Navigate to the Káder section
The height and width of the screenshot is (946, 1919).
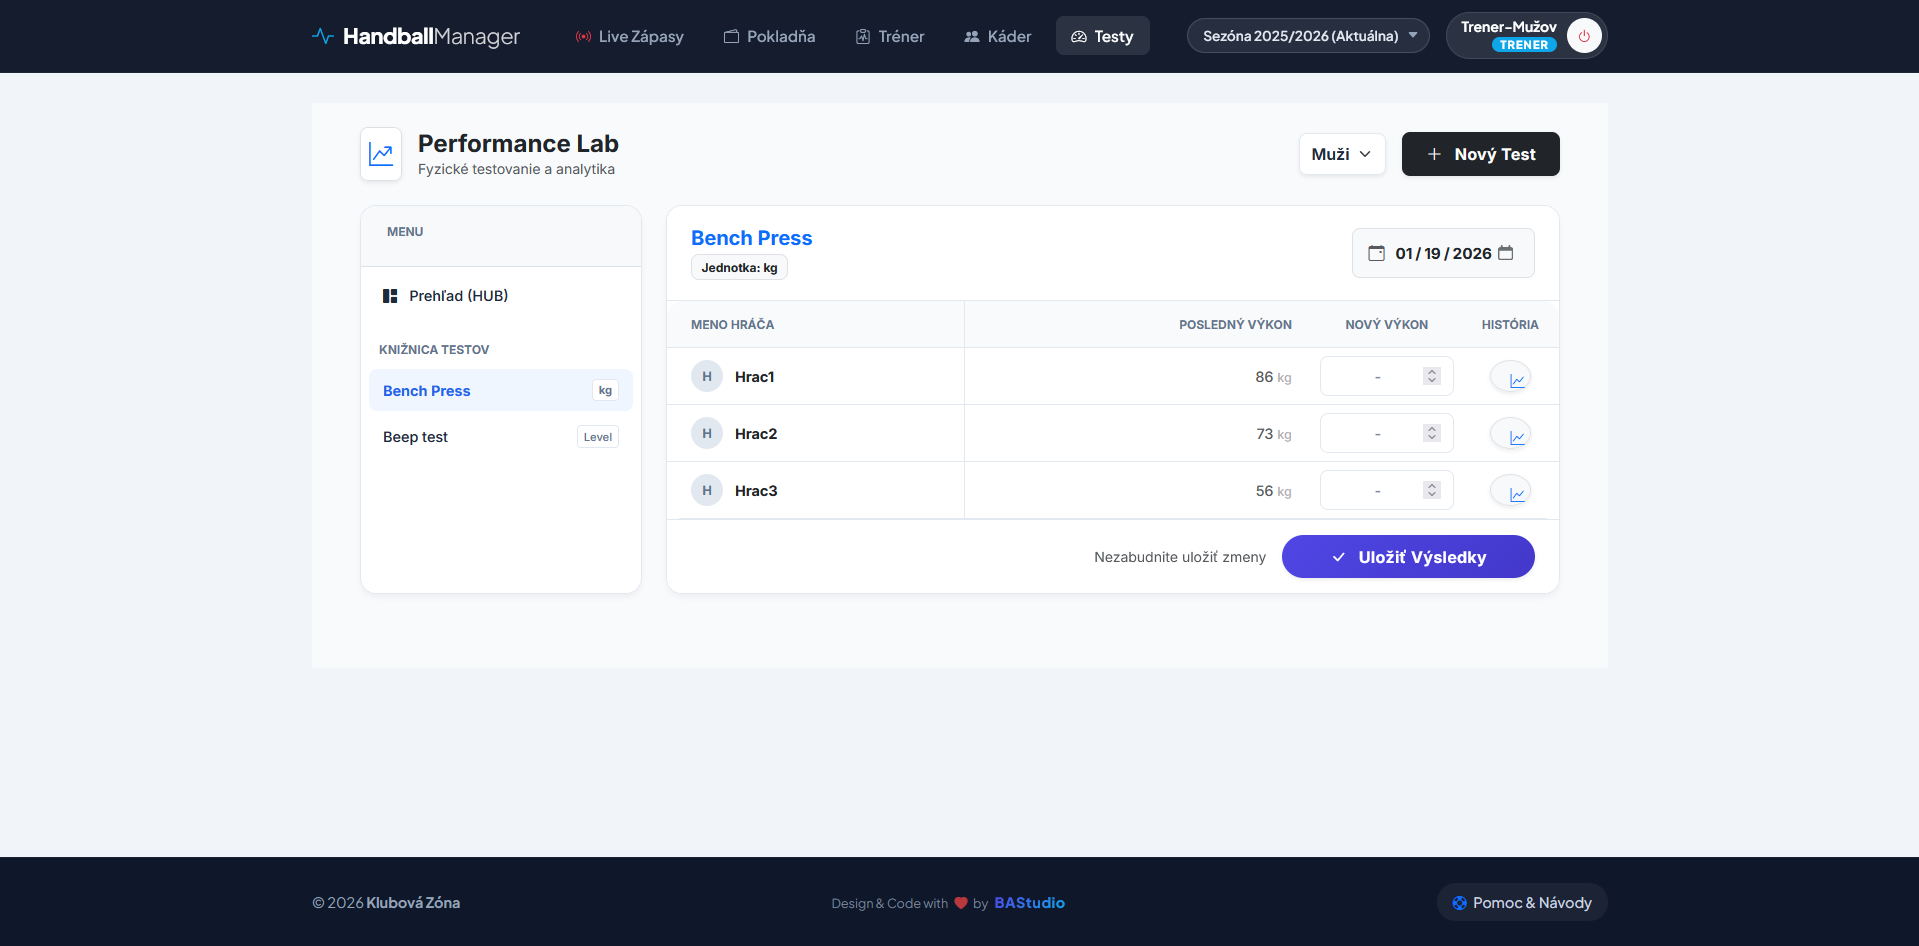pos(997,37)
